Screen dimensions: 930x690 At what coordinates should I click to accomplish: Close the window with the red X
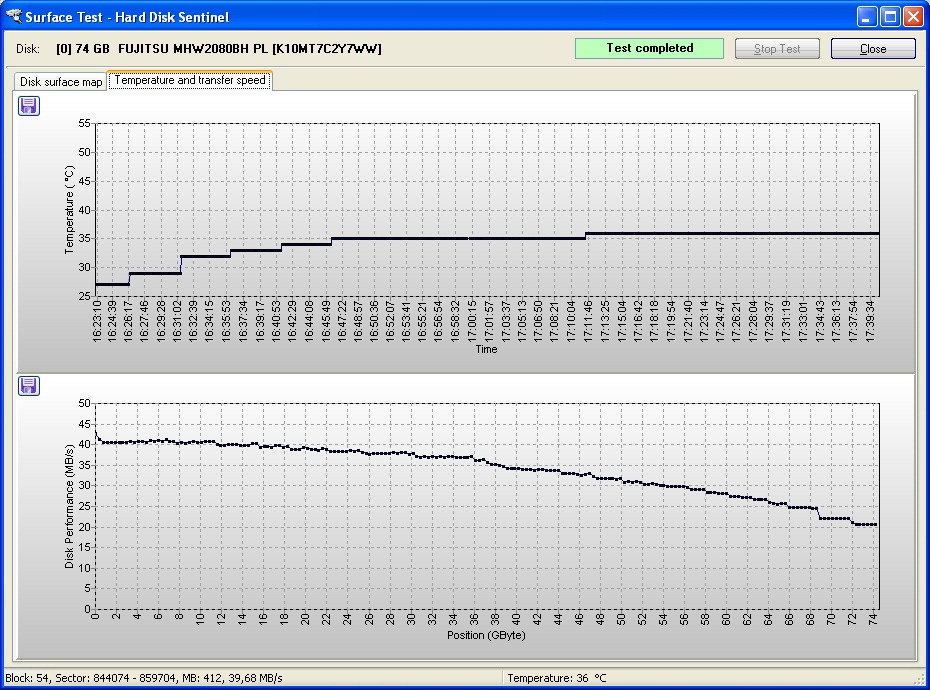point(913,17)
